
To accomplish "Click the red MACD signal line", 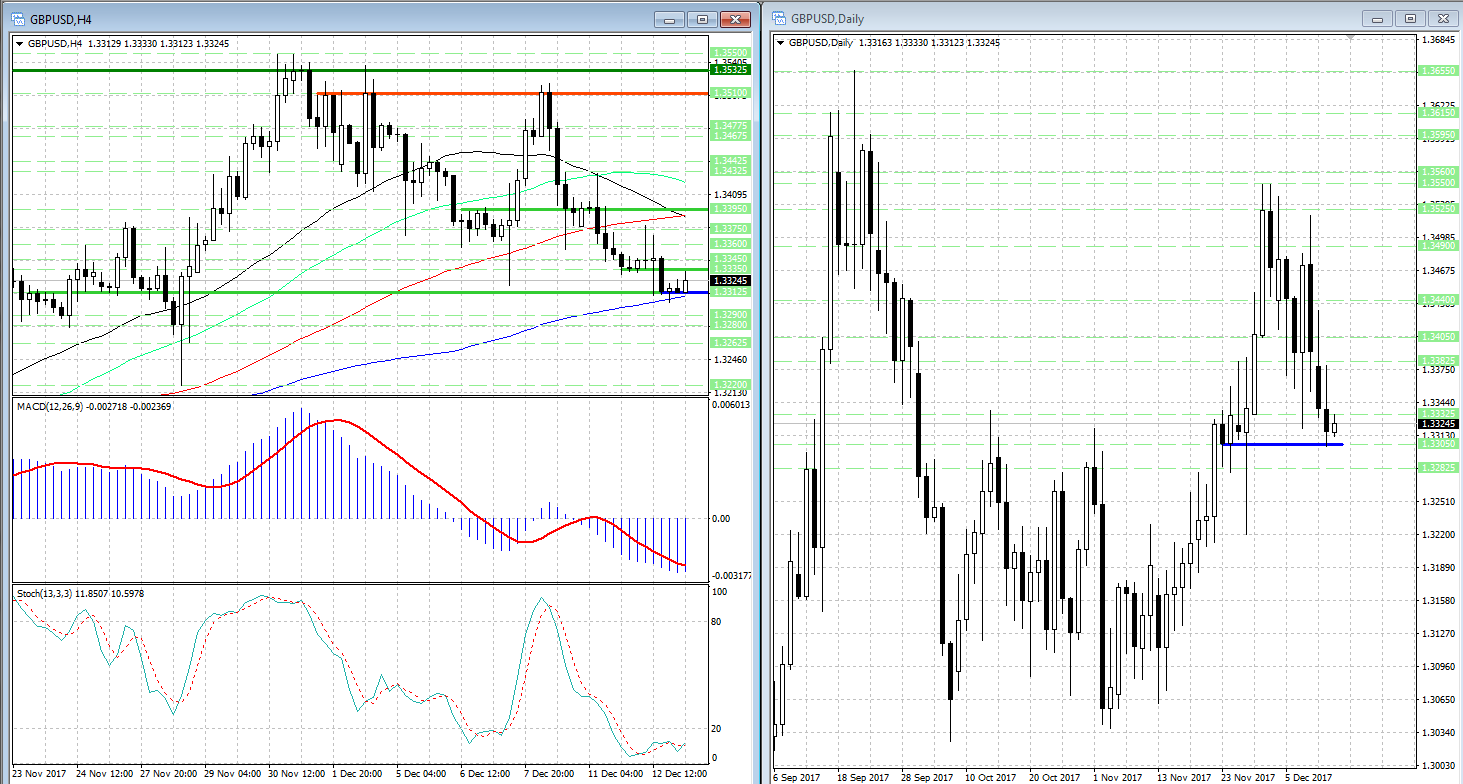I will tap(400, 458).
